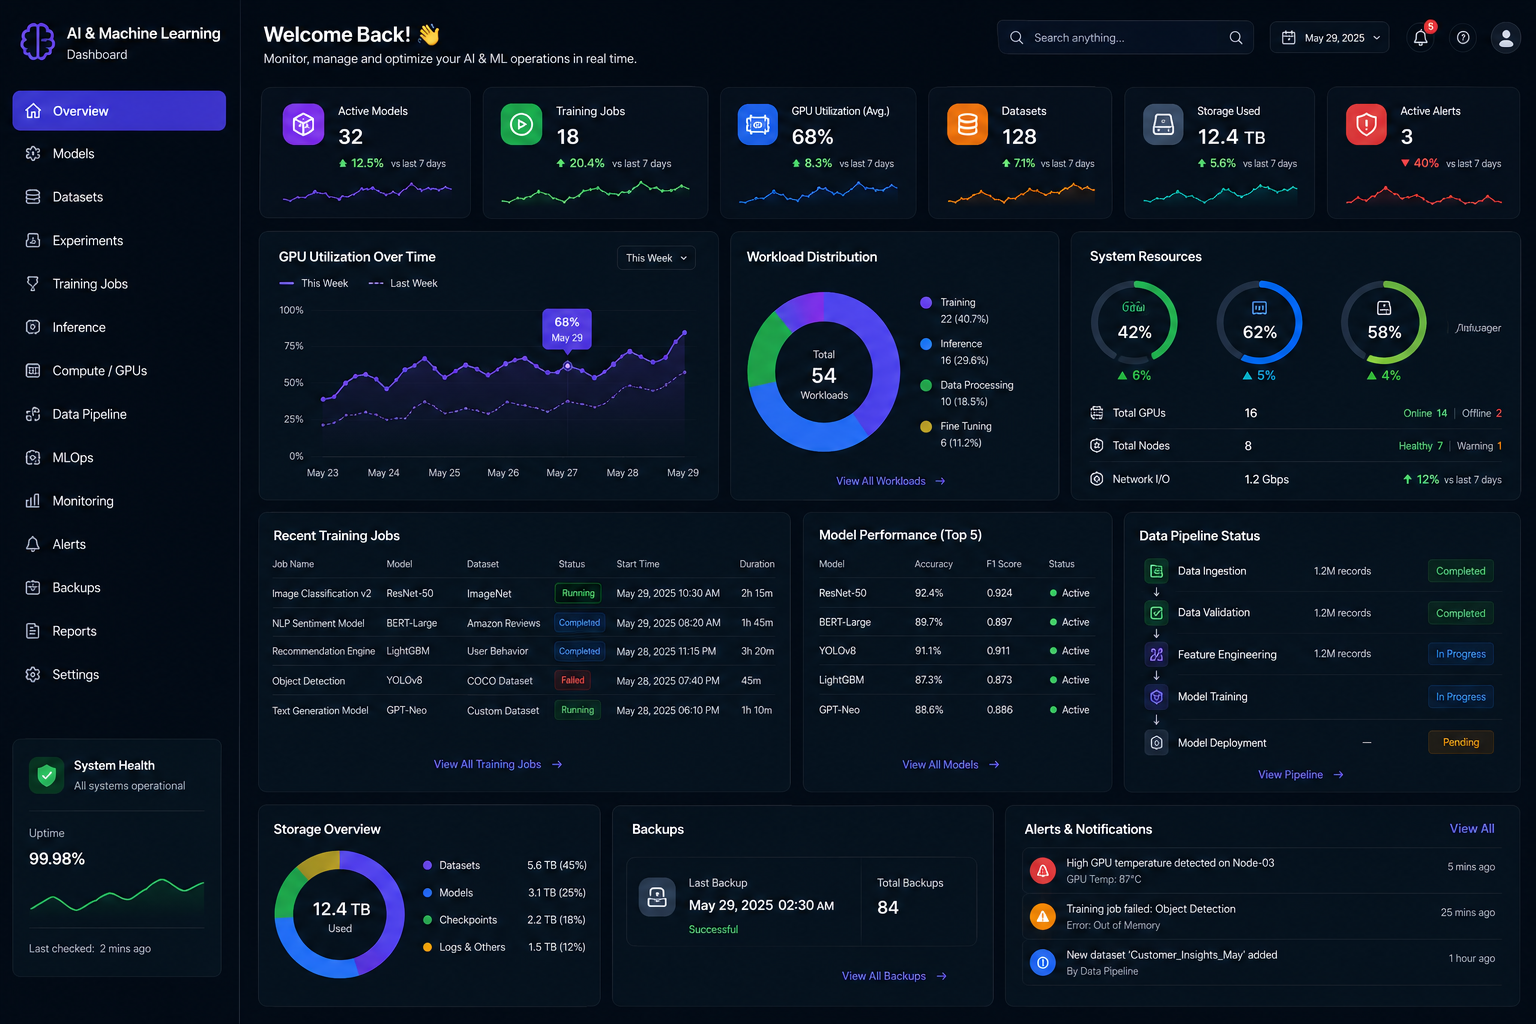Click the red GPU temperature alert icon
The image size is (1536, 1024).
click(x=1043, y=871)
